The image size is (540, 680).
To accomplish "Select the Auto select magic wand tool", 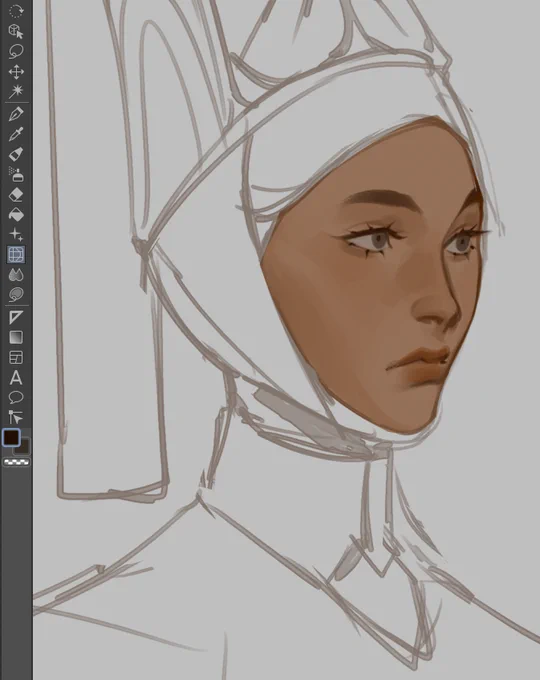I will pyautogui.click(x=16, y=91).
